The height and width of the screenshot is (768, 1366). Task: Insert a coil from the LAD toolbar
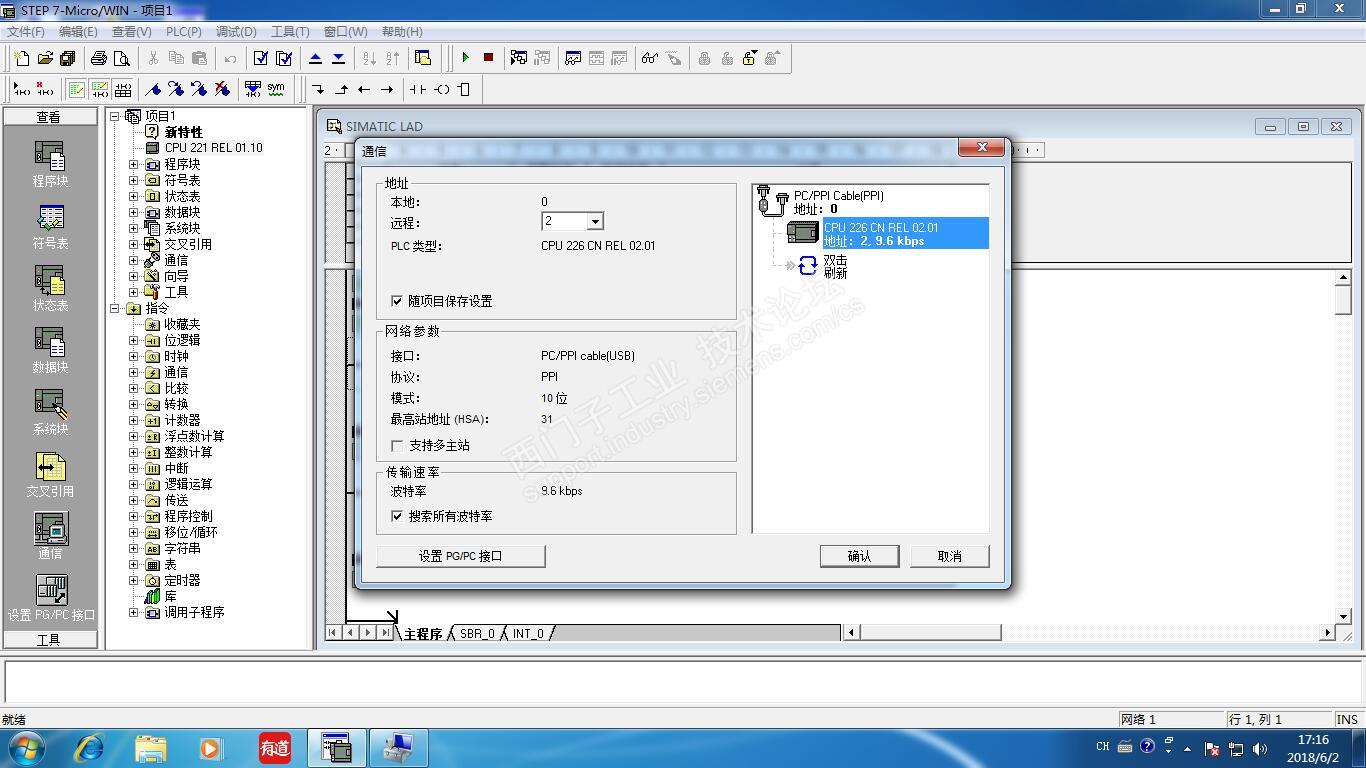[x=441, y=89]
